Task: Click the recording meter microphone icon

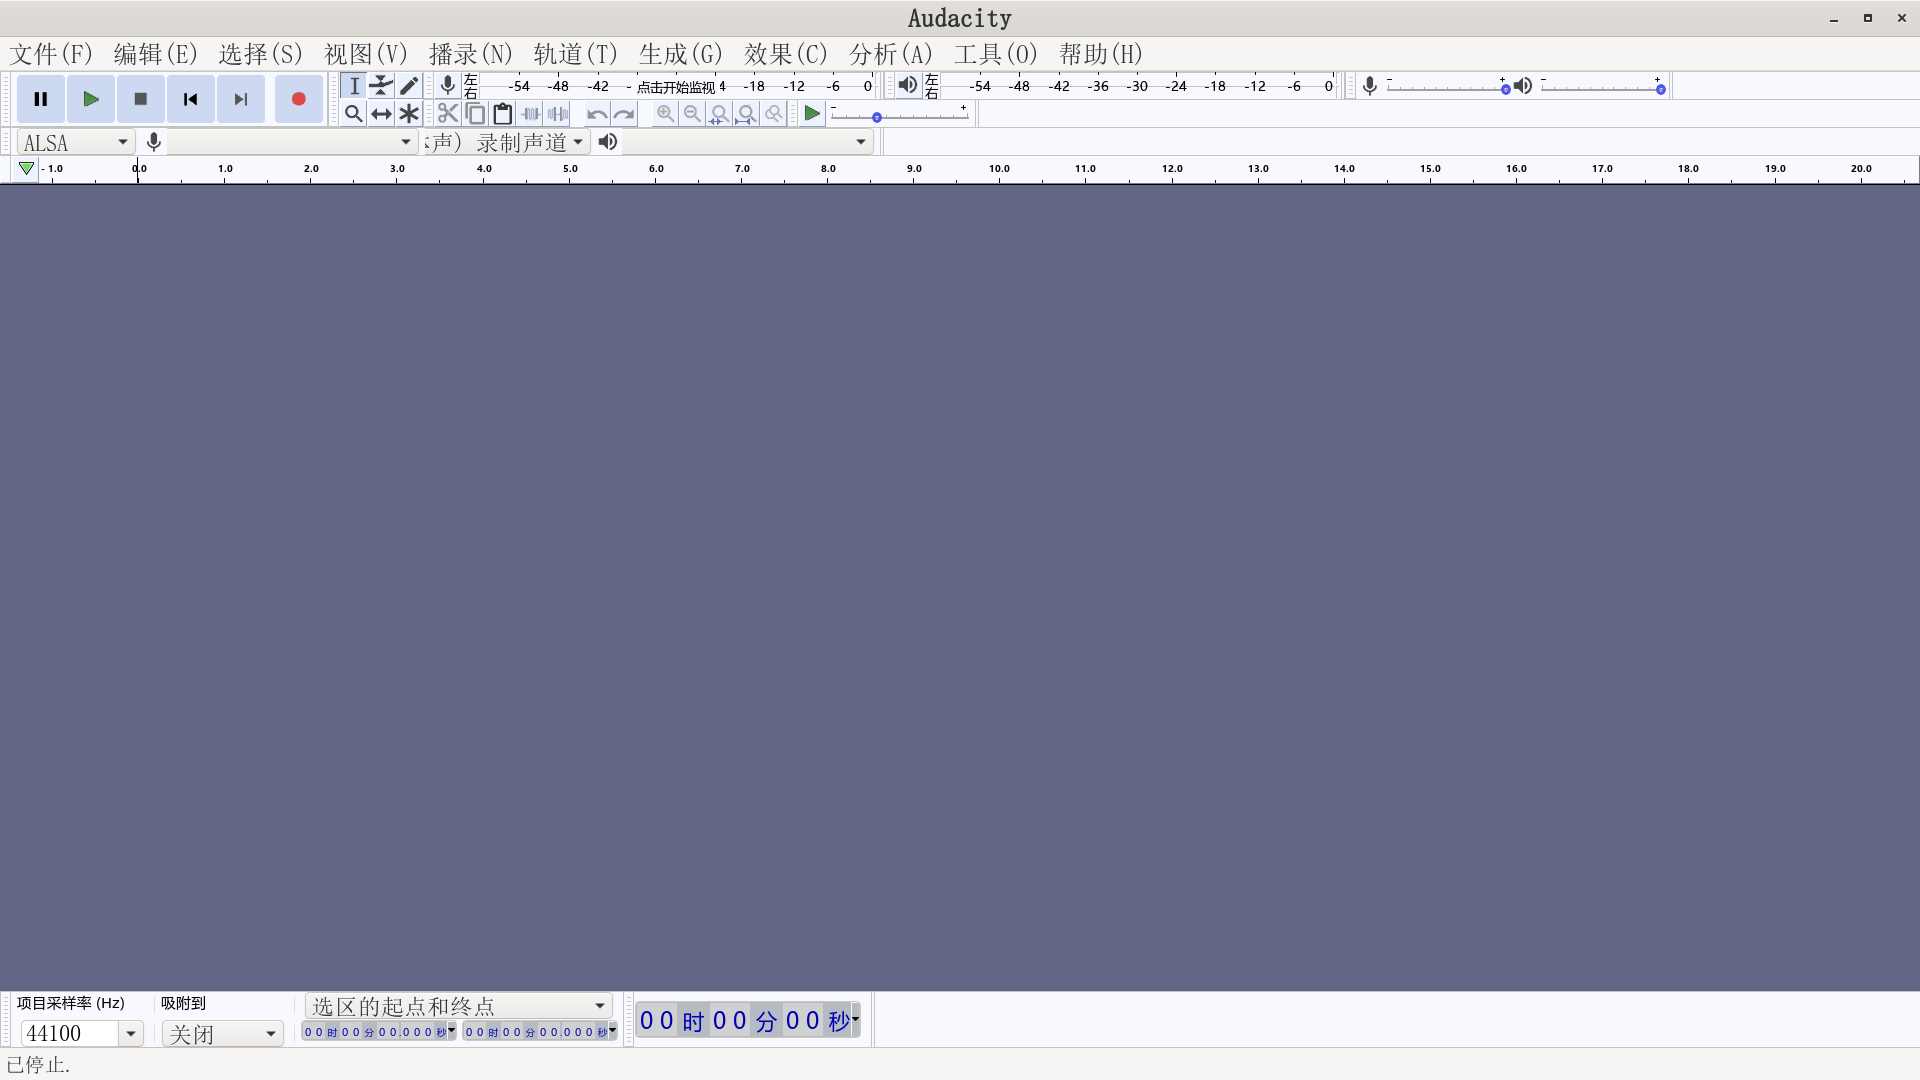Action: tap(448, 86)
